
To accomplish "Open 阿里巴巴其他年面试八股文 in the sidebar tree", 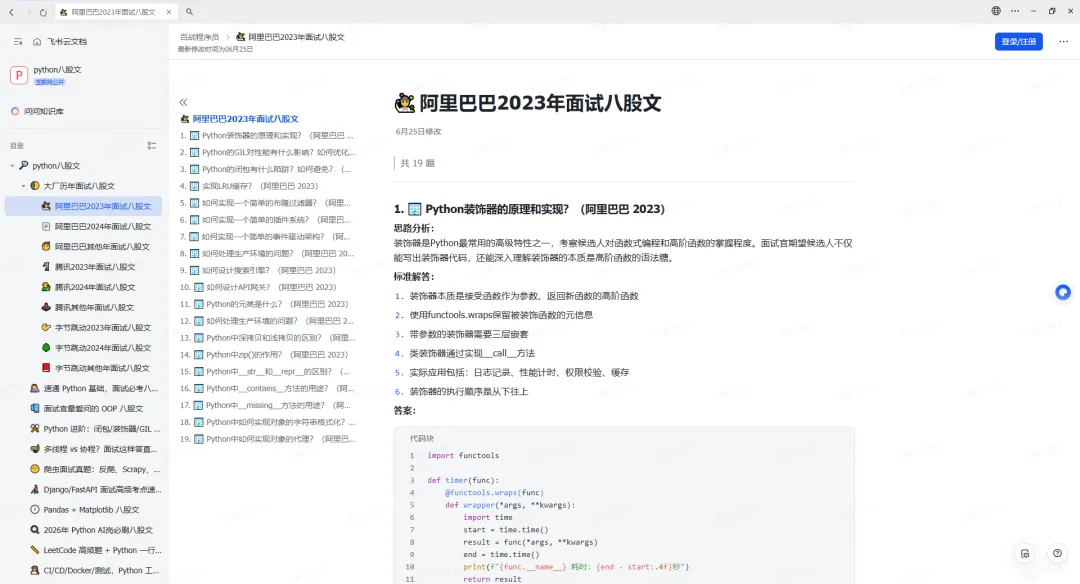I will pos(102,247).
